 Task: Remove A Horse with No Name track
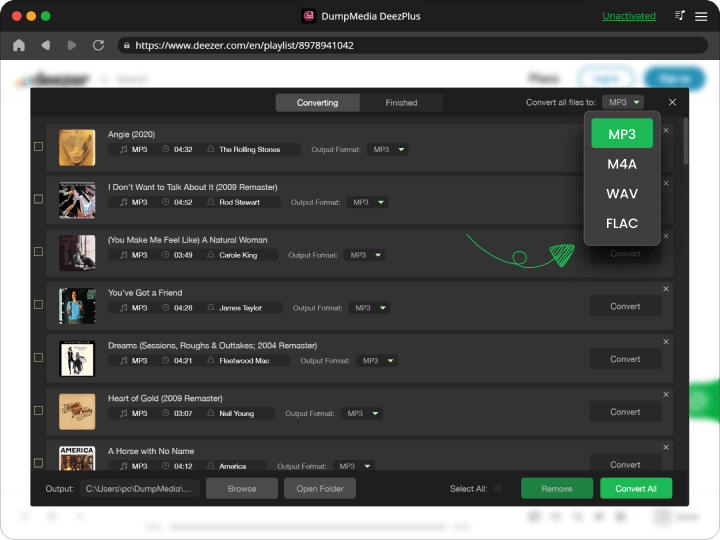[666, 447]
